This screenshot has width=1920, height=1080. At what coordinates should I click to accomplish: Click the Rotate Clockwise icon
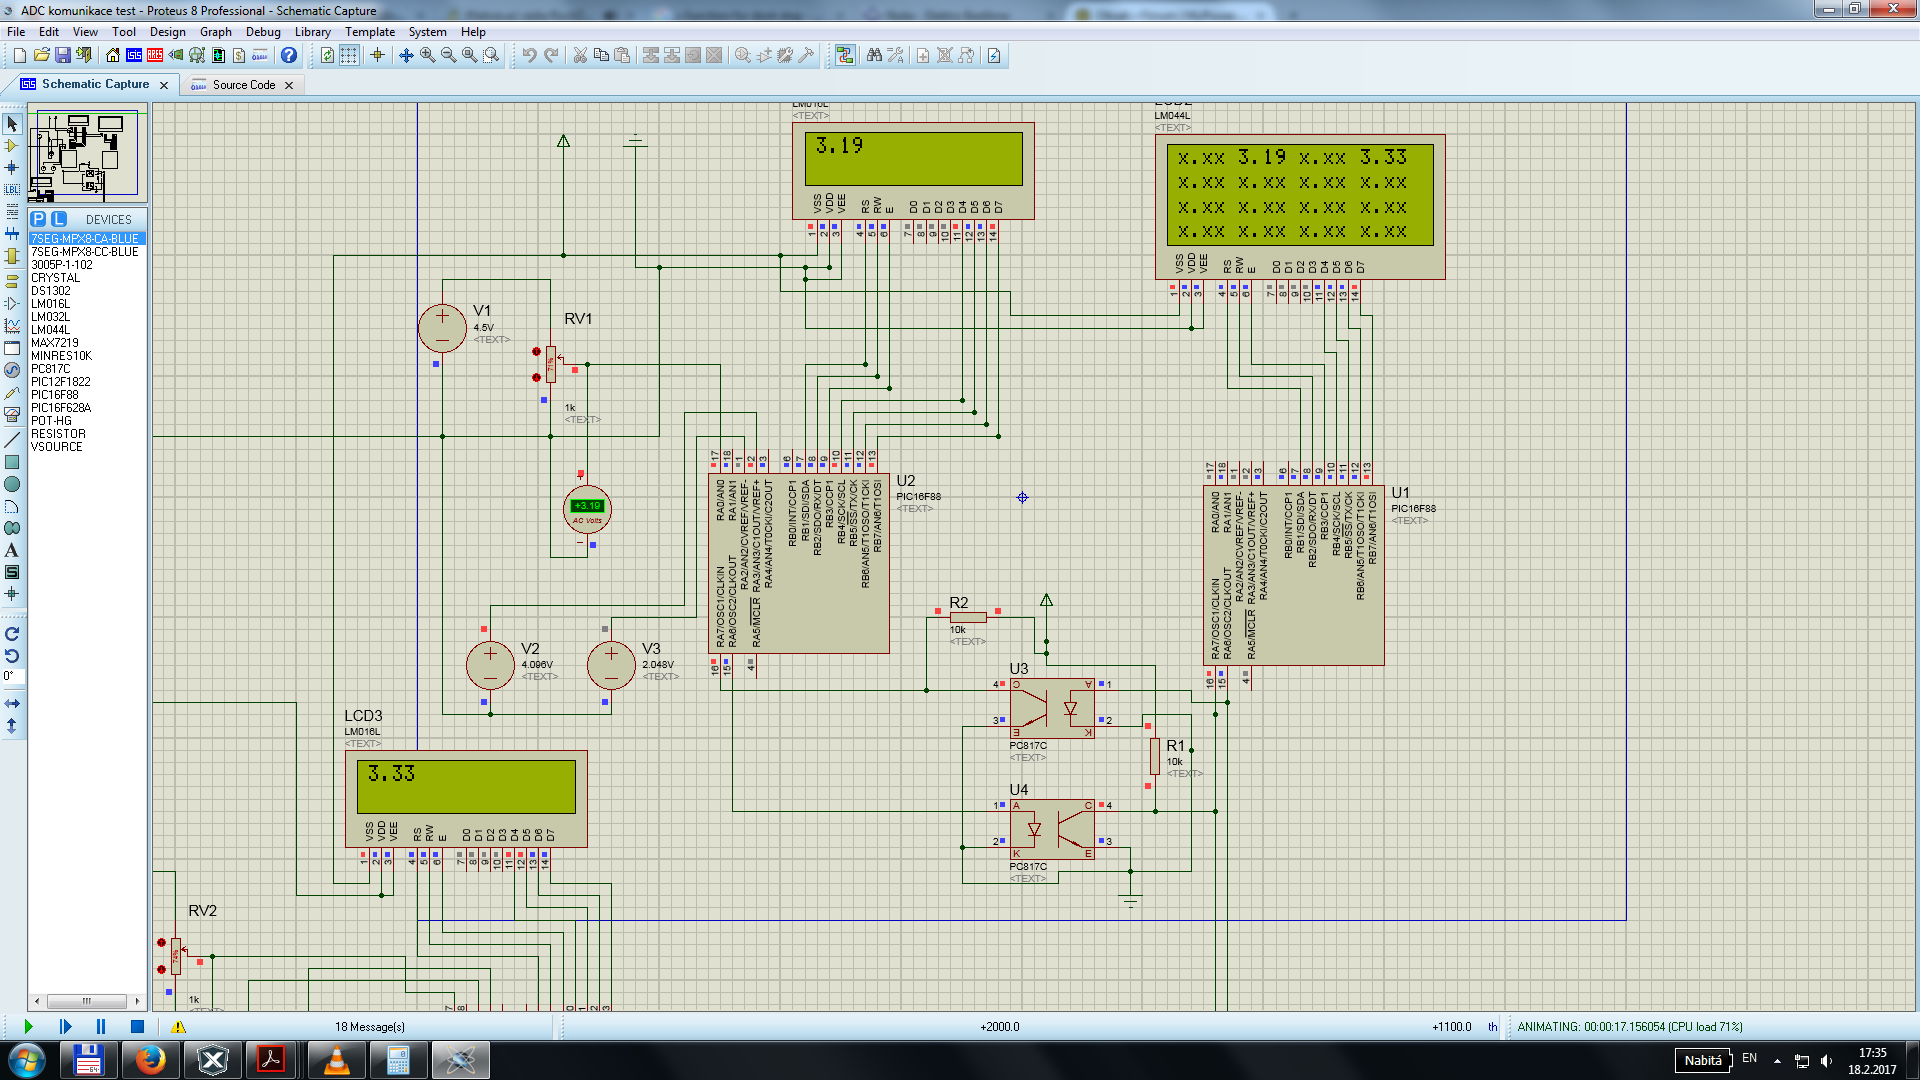point(12,634)
